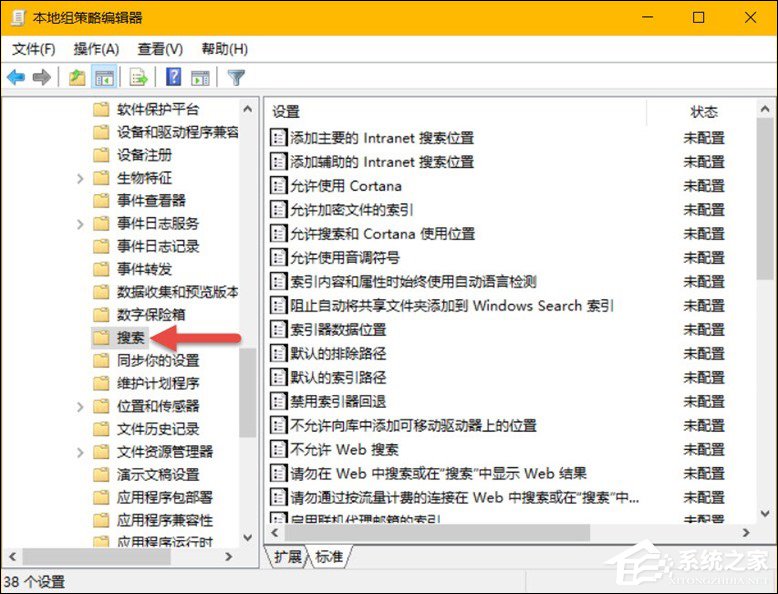The height and width of the screenshot is (594, 778).
Task: Select 维护计划程序 in the tree
Action: [158, 383]
